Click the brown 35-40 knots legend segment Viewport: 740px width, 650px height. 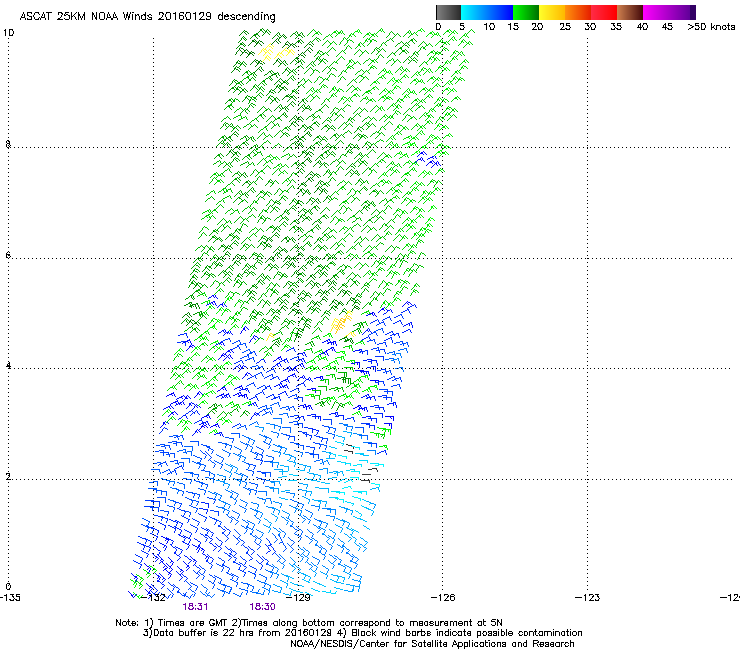pyautogui.click(x=630, y=12)
